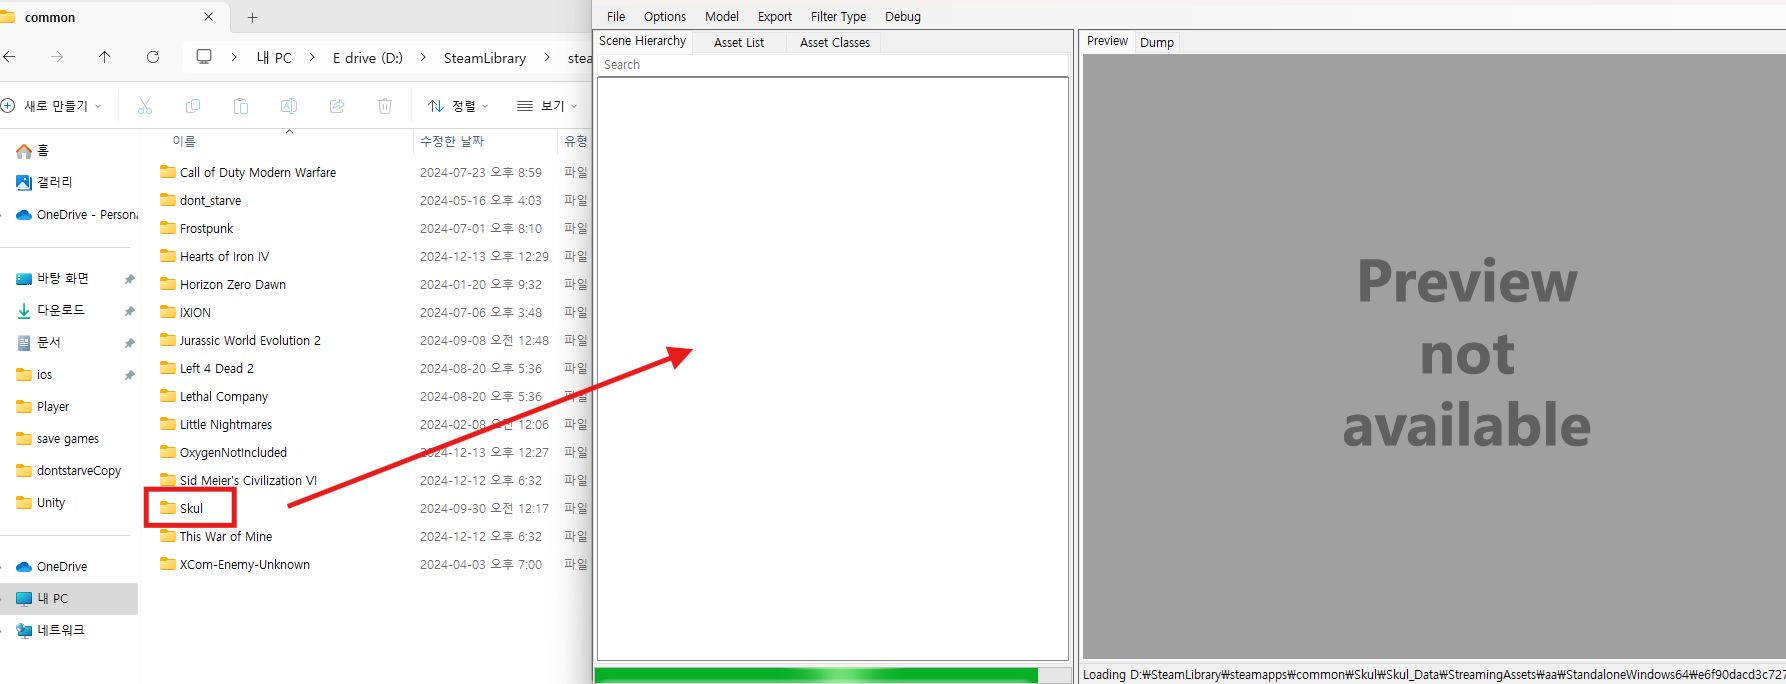Open the ios folder in sidebar
Viewport: 1786px width, 684px height.
point(34,375)
